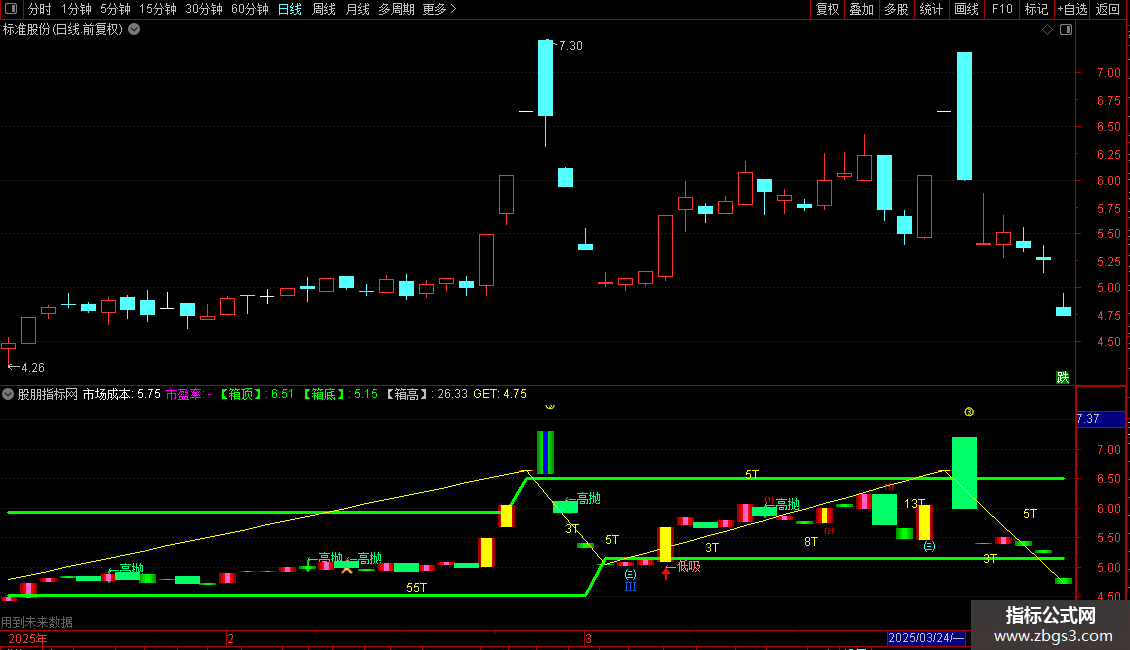Toggle the left sidebar panel icon
This screenshot has width=1130, height=650.
[11, 9]
